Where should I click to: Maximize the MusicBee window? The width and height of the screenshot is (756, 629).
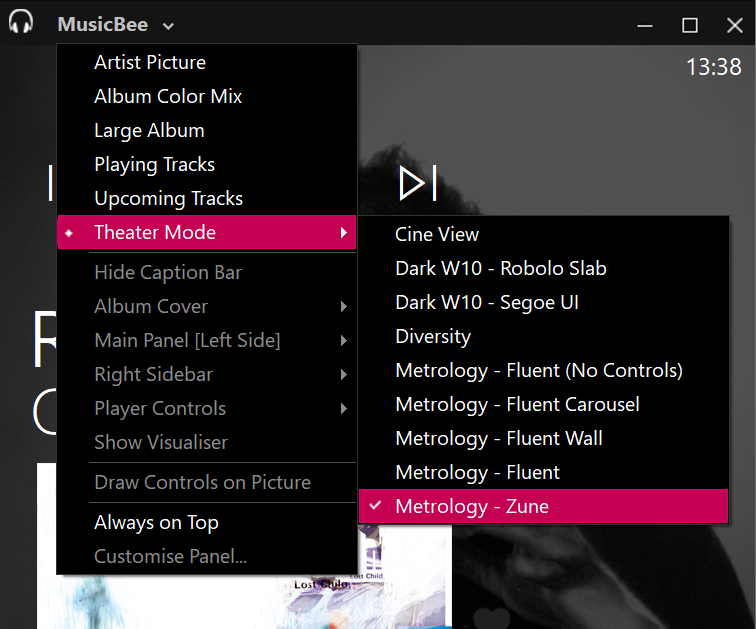click(x=689, y=26)
